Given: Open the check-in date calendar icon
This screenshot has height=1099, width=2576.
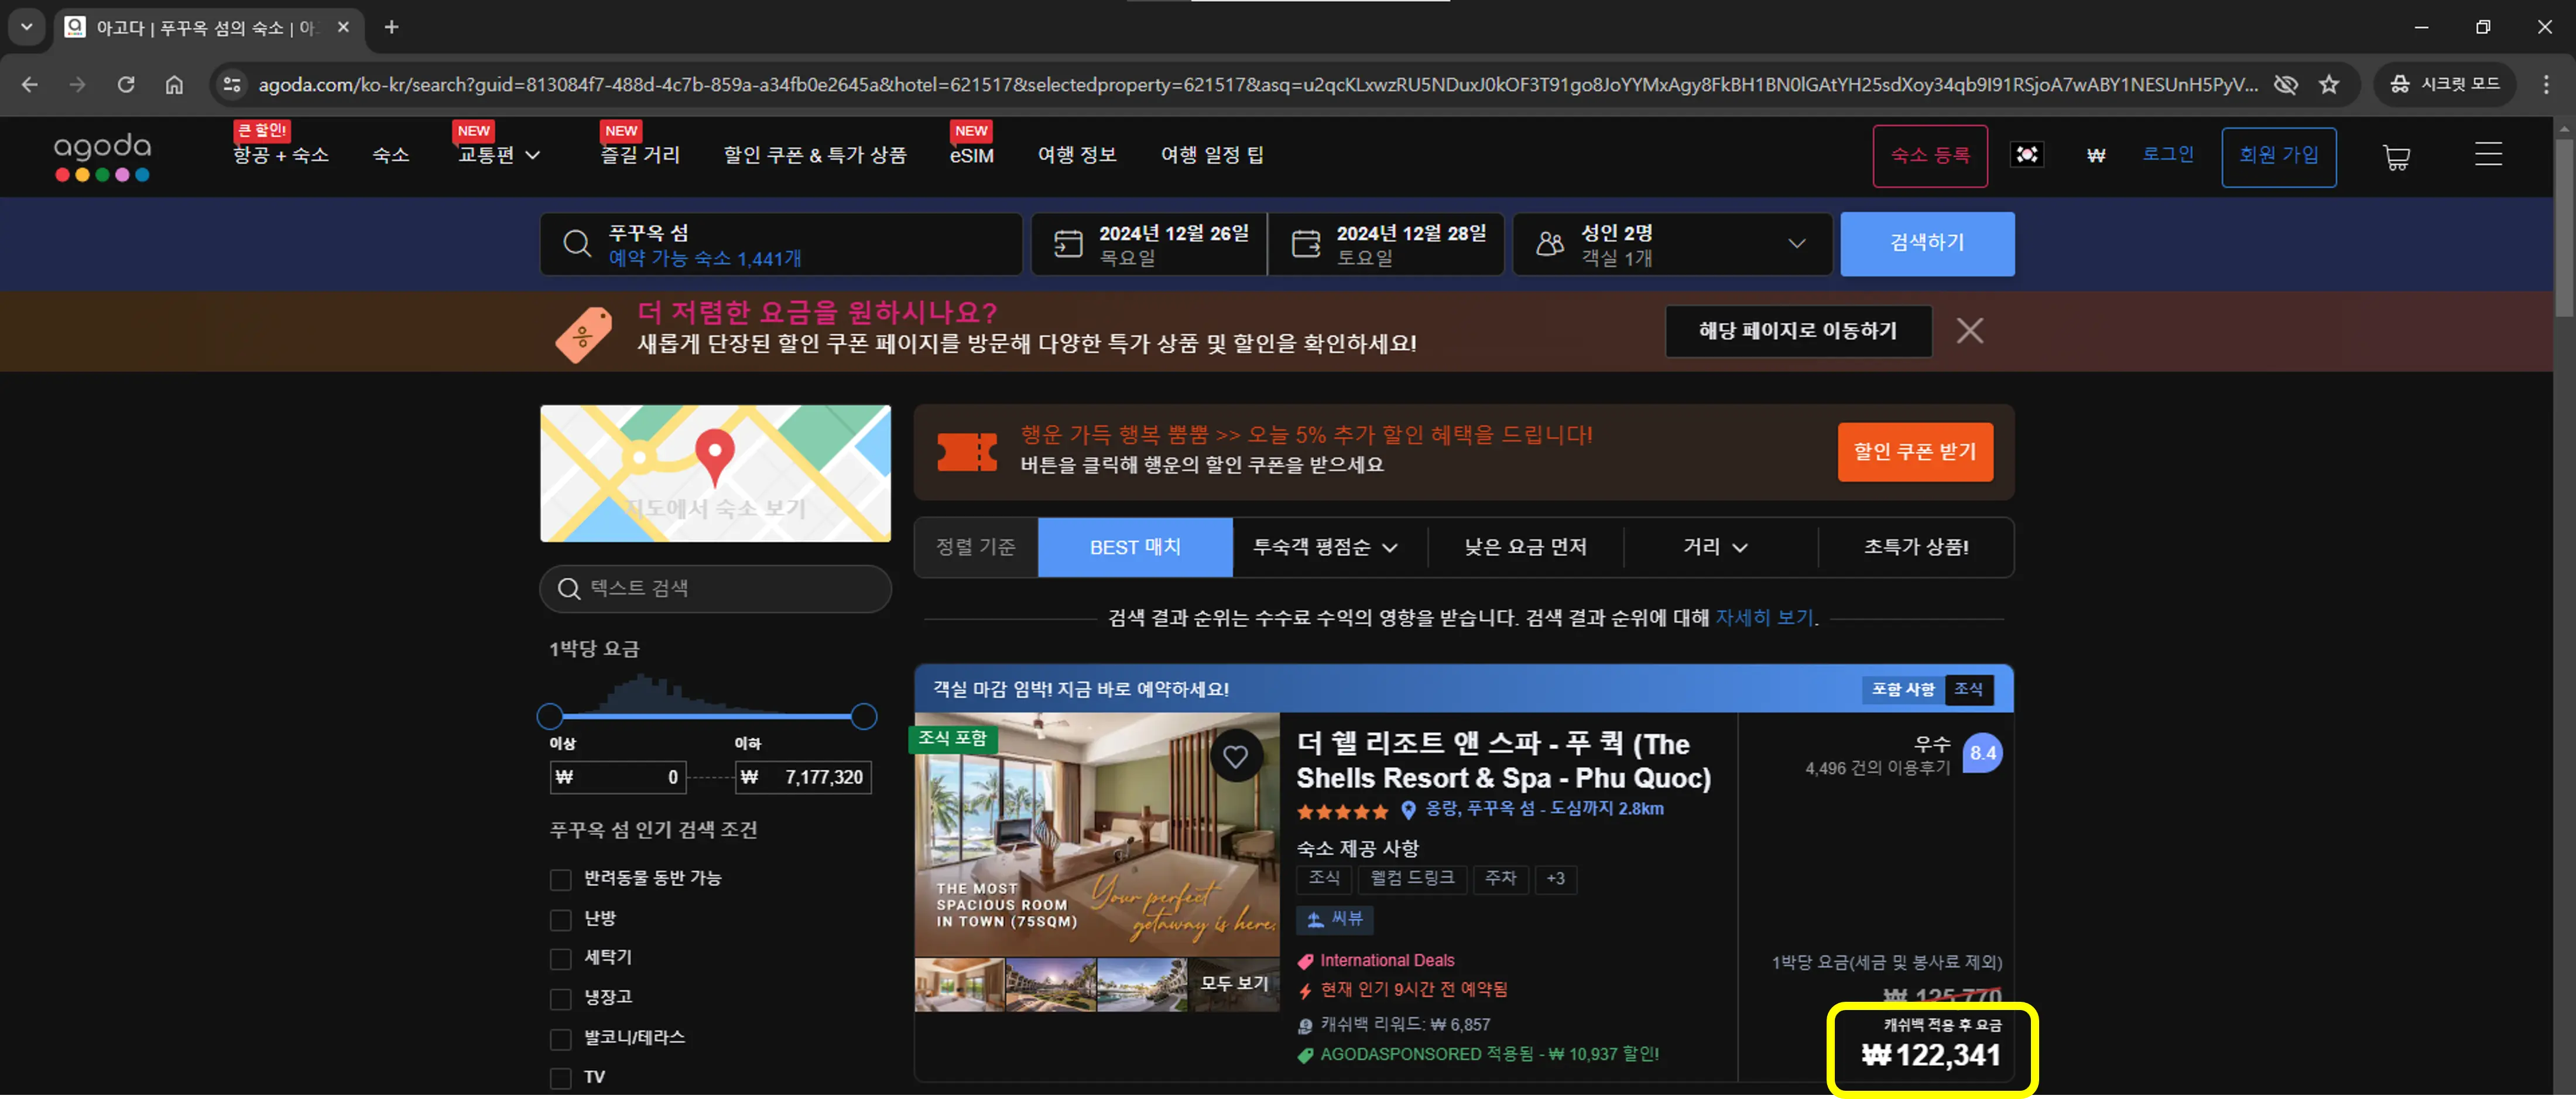Looking at the screenshot, I should [1069, 243].
